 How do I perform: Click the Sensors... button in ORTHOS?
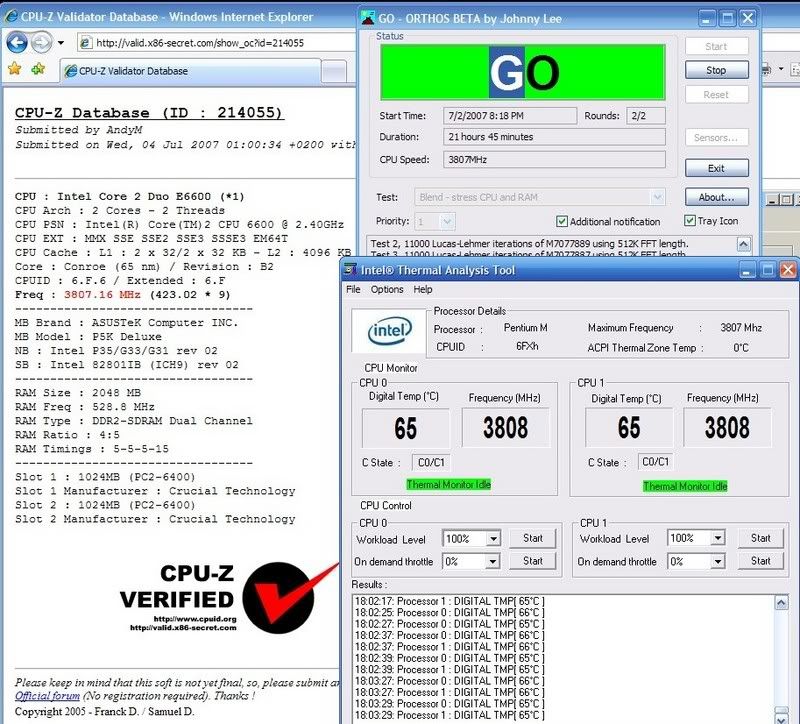pyautogui.click(x=716, y=138)
